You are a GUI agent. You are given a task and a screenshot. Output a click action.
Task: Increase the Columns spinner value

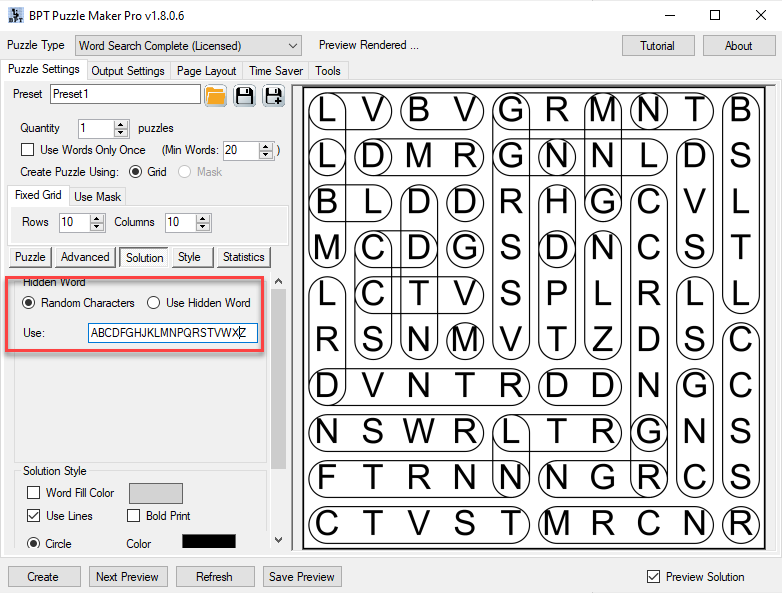pyautogui.click(x=203, y=218)
